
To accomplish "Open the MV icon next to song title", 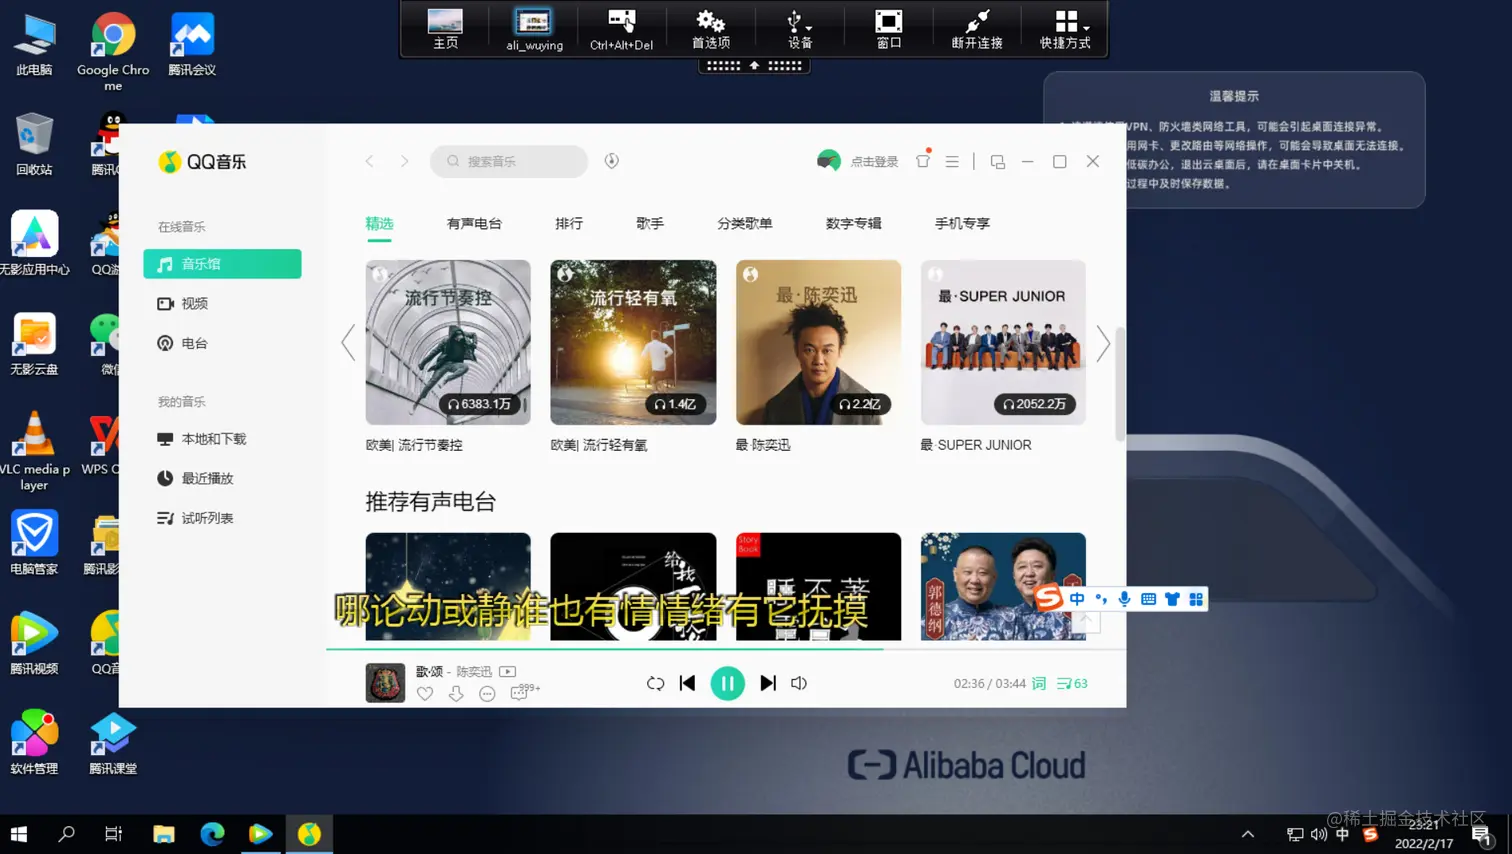I will tap(508, 672).
